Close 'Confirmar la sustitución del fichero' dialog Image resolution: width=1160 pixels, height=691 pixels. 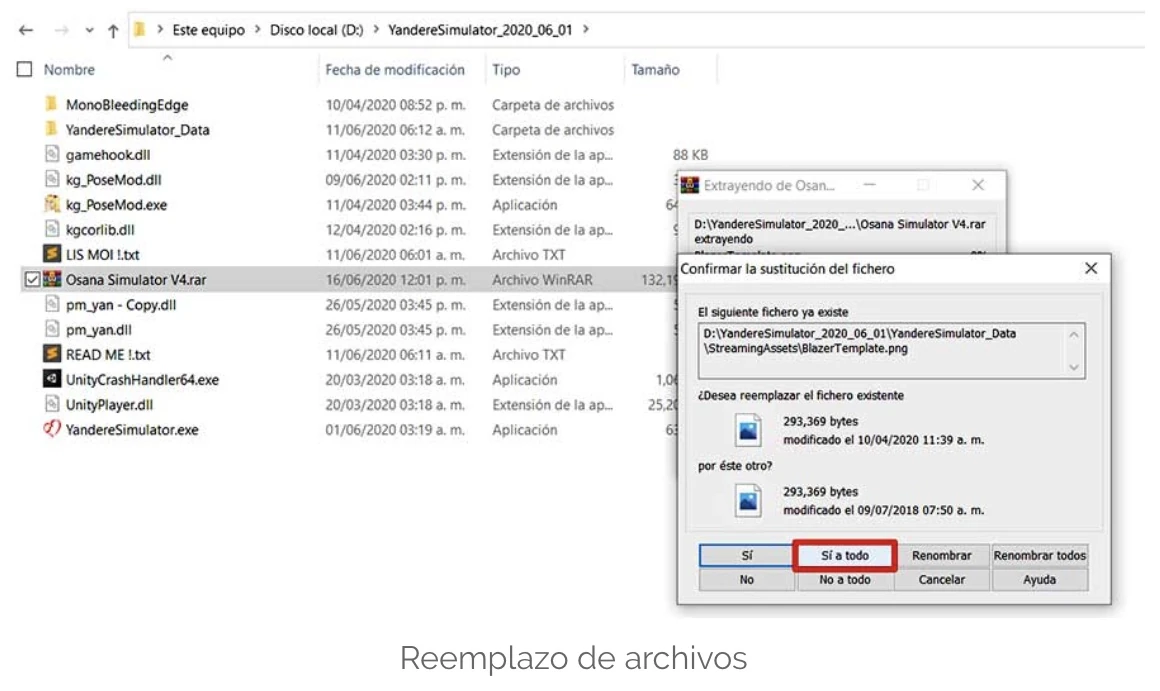point(1090,269)
